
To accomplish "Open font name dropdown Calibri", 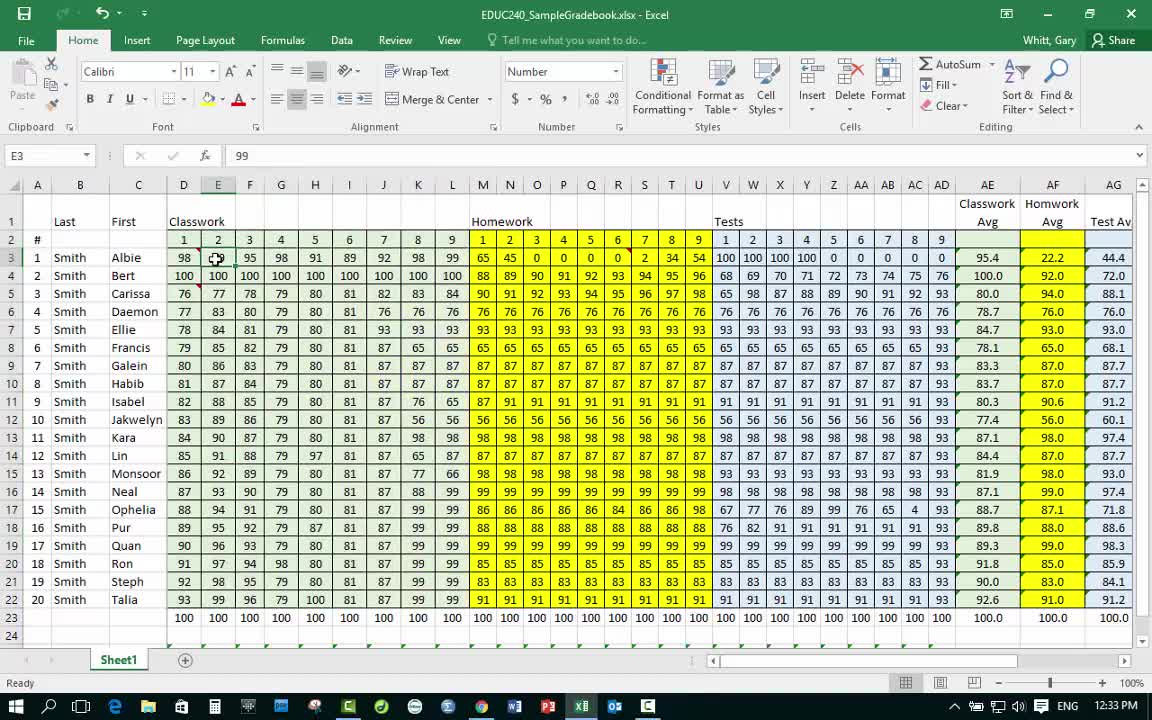I will tap(174, 71).
